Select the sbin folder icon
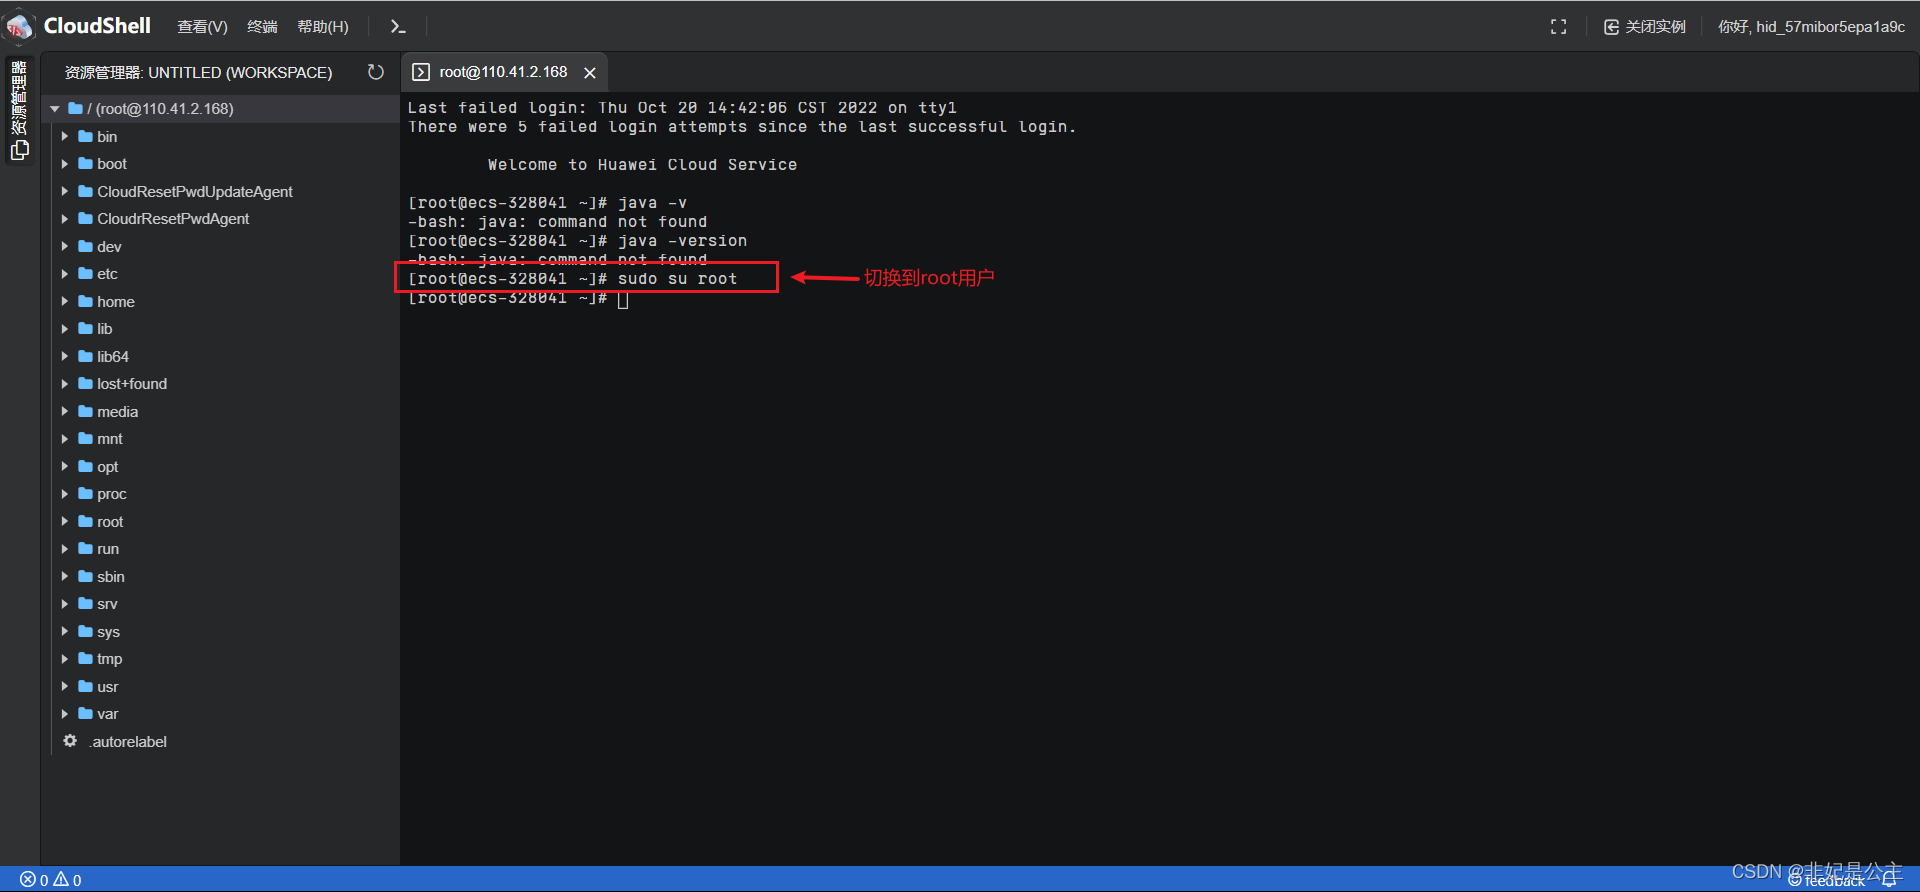The width and height of the screenshot is (1920, 892). pyautogui.click(x=85, y=576)
